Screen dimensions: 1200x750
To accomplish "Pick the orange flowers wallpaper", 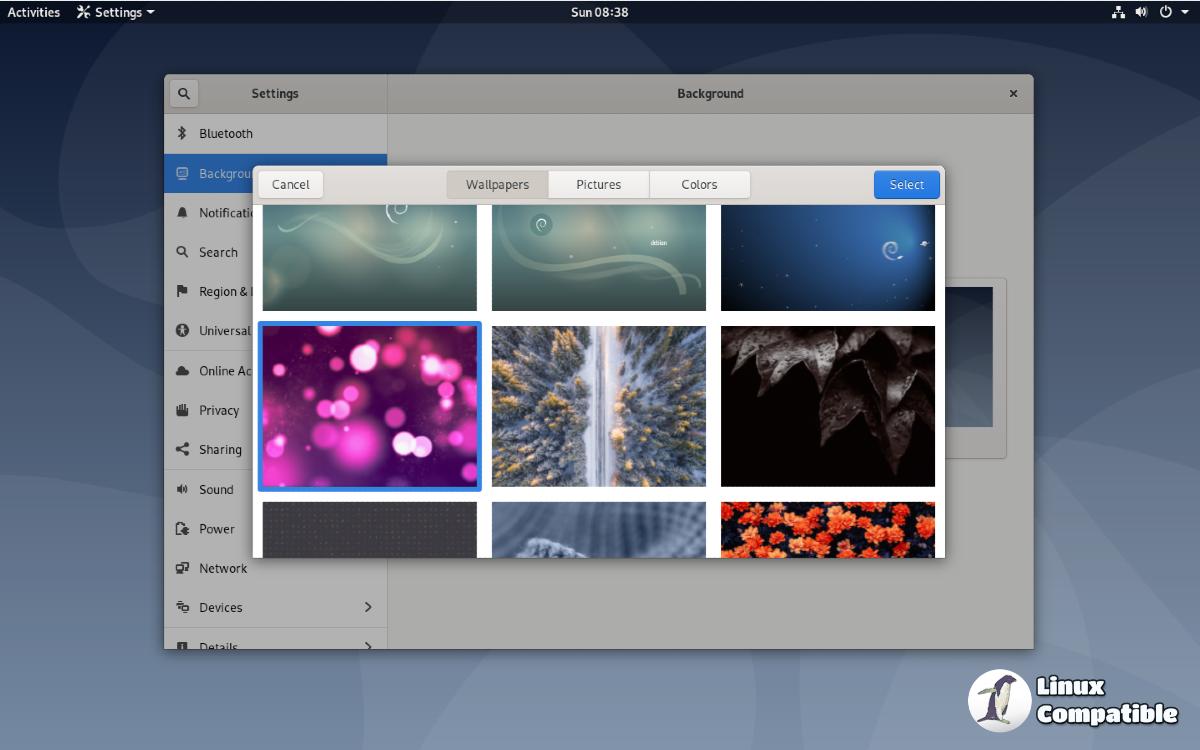I will [827, 529].
